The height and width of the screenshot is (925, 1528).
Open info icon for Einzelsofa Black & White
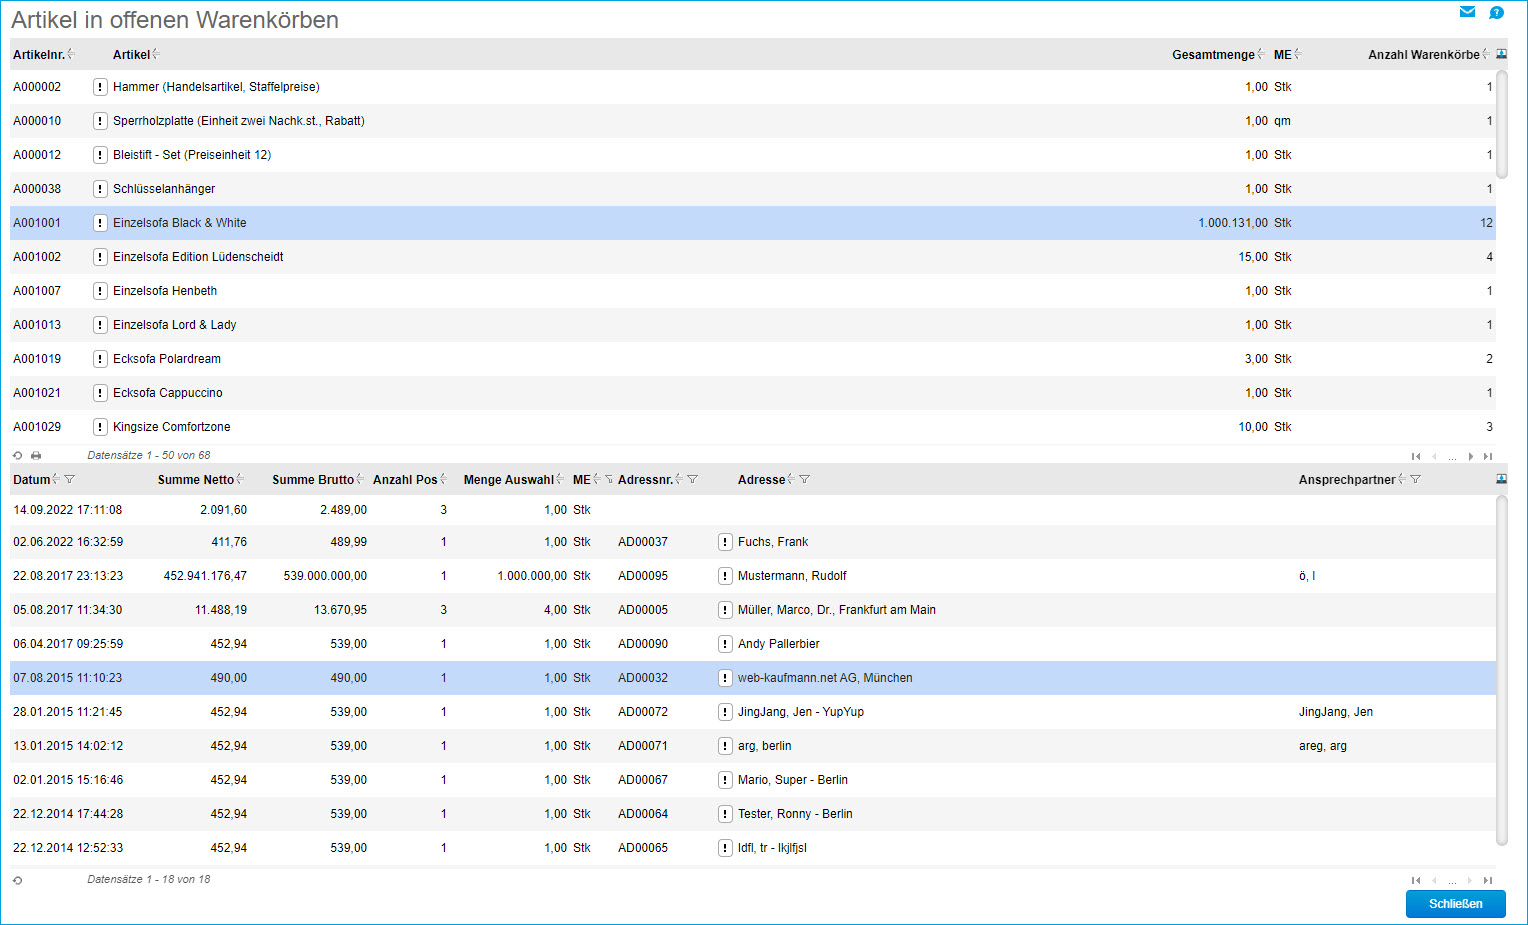tap(100, 223)
